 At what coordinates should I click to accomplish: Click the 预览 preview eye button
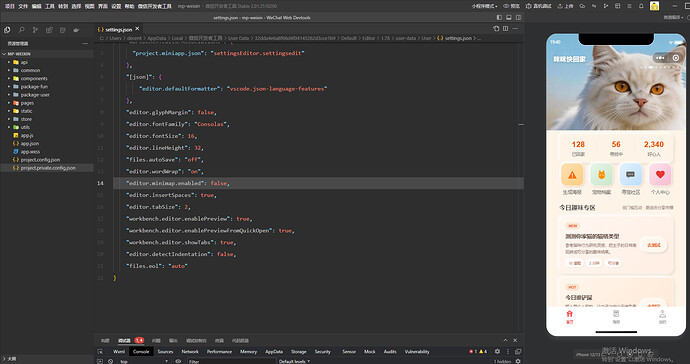coord(512,6)
